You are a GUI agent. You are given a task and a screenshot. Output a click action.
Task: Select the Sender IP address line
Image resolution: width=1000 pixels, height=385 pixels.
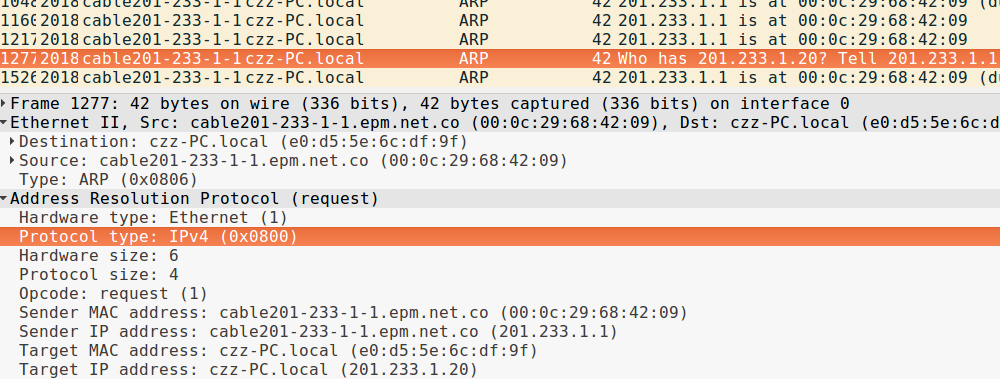(500, 332)
